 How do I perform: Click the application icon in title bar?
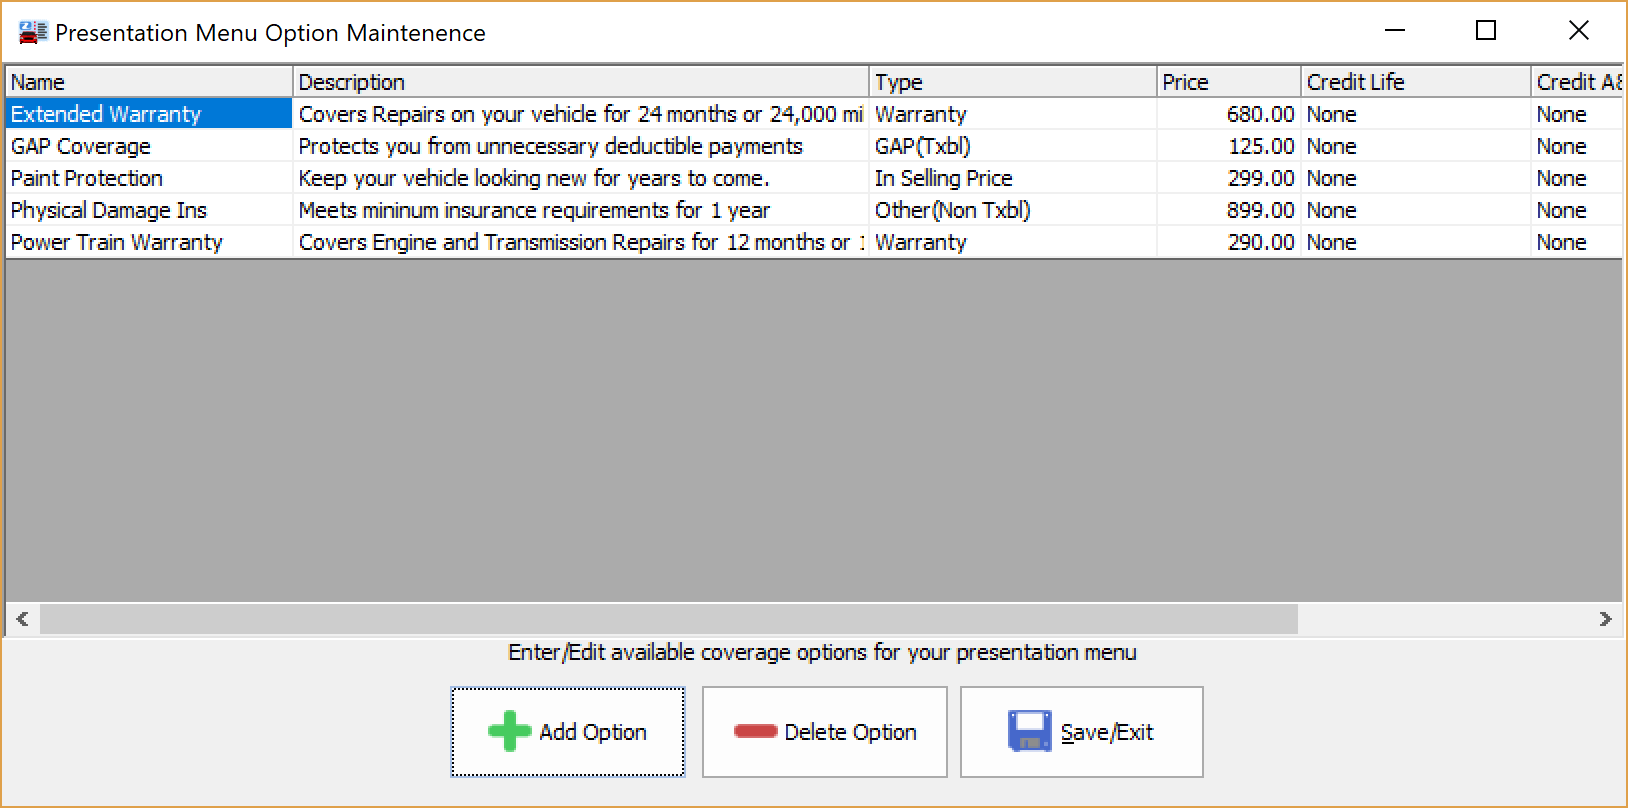[32, 32]
